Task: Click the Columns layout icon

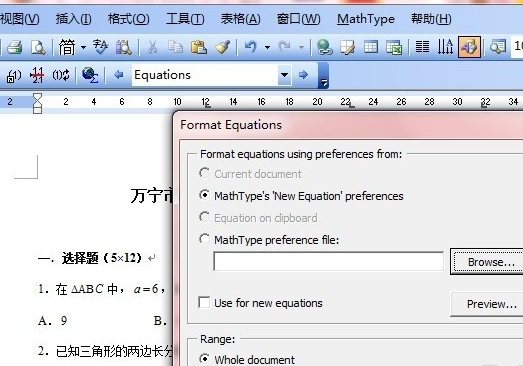Action: pyautogui.click(x=422, y=47)
